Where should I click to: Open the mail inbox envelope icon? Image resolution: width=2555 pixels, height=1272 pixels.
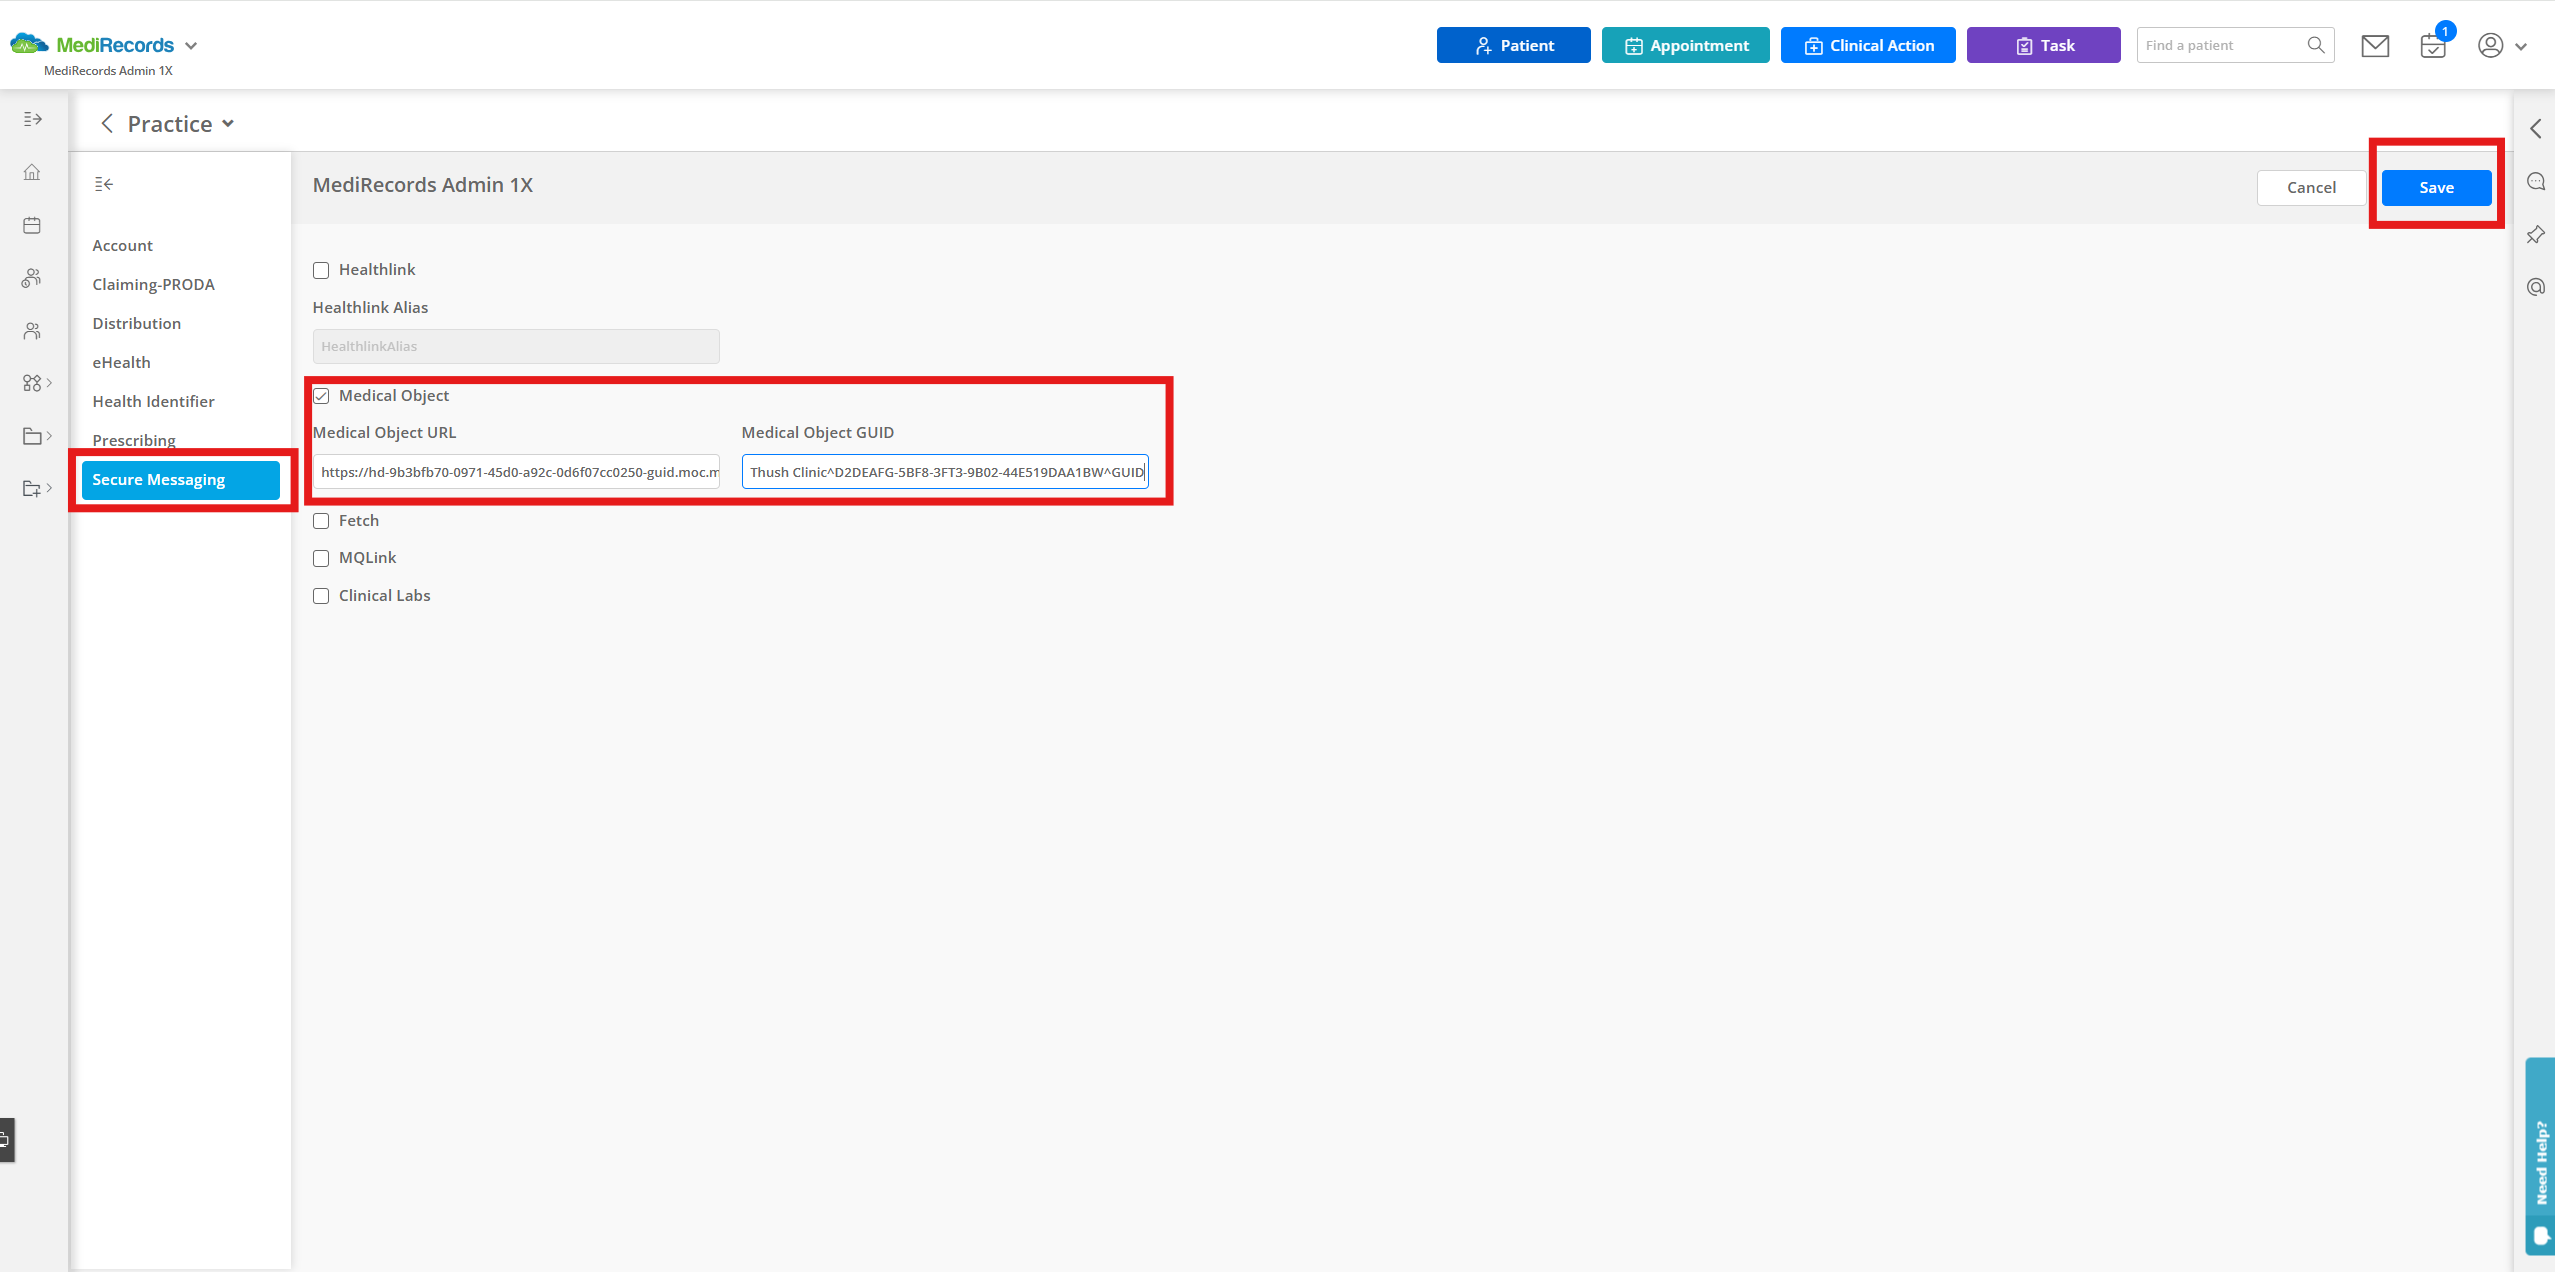2375,46
